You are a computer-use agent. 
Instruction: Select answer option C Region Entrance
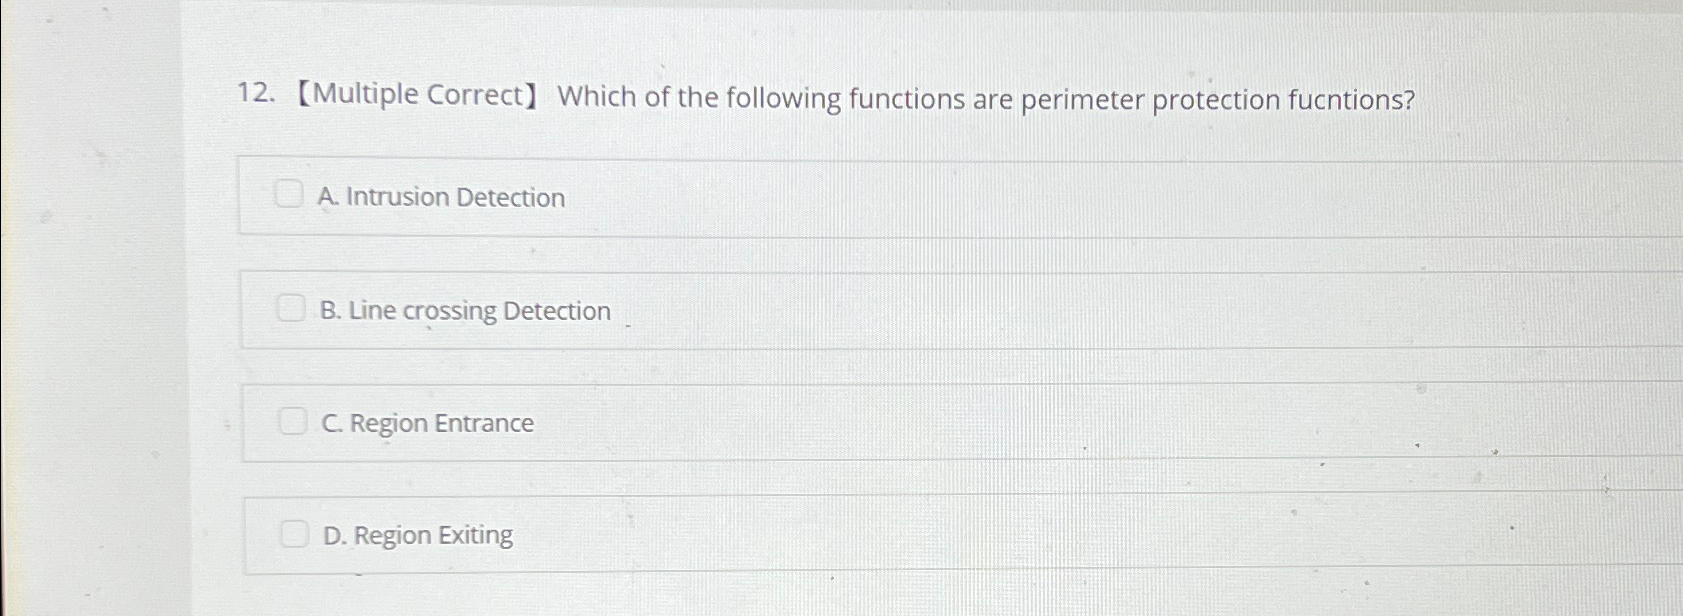click(x=430, y=423)
